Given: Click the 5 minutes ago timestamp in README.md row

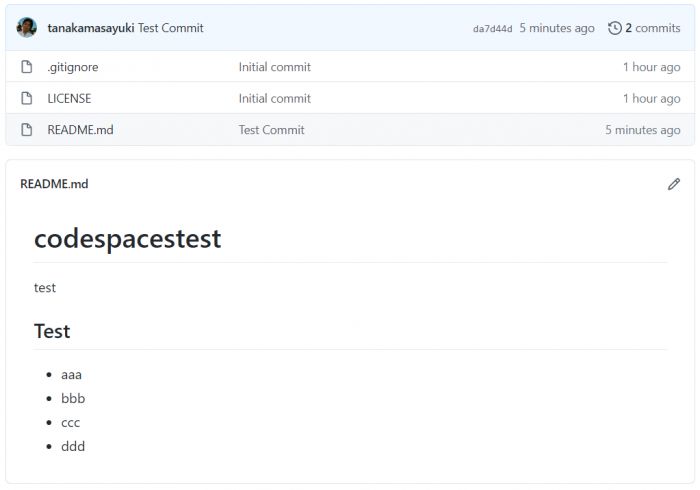Looking at the screenshot, I should (642, 130).
